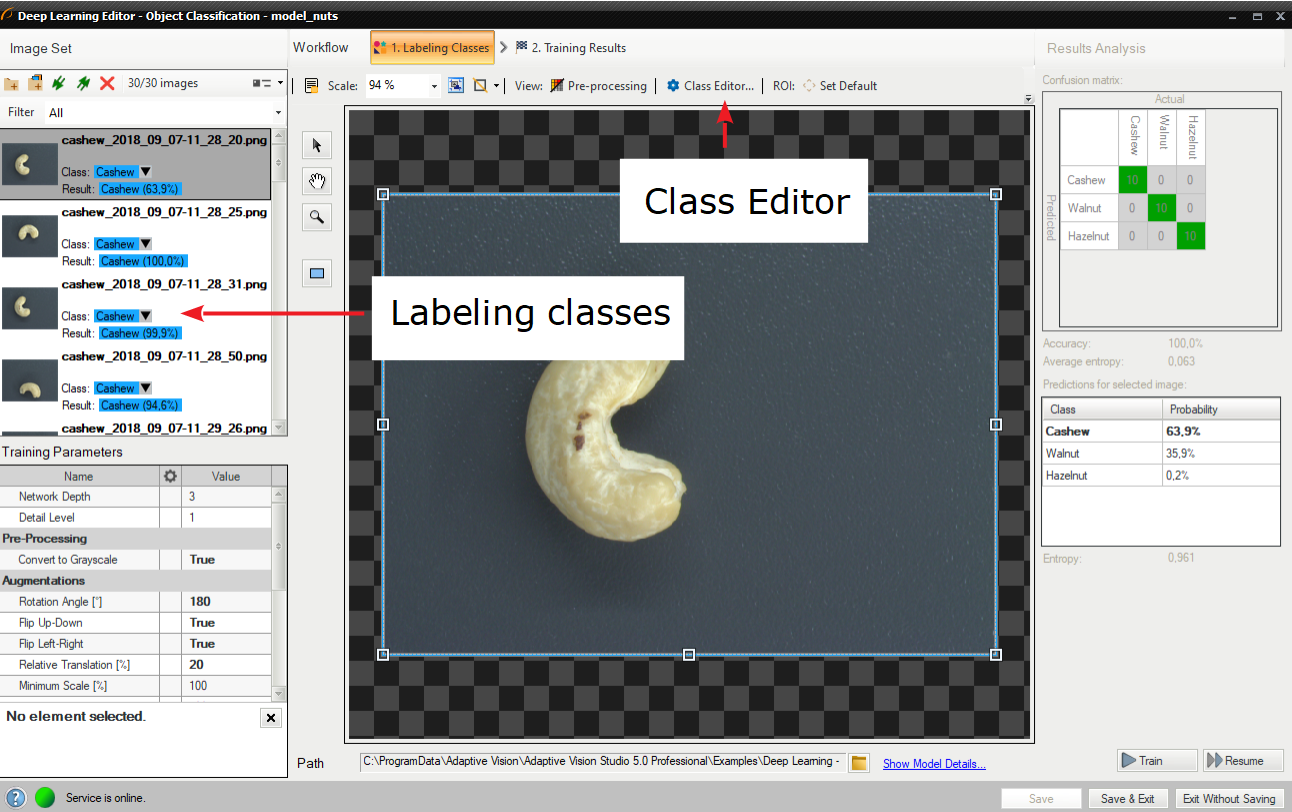
Task: Open the Show Model Details link
Action: click(x=934, y=764)
